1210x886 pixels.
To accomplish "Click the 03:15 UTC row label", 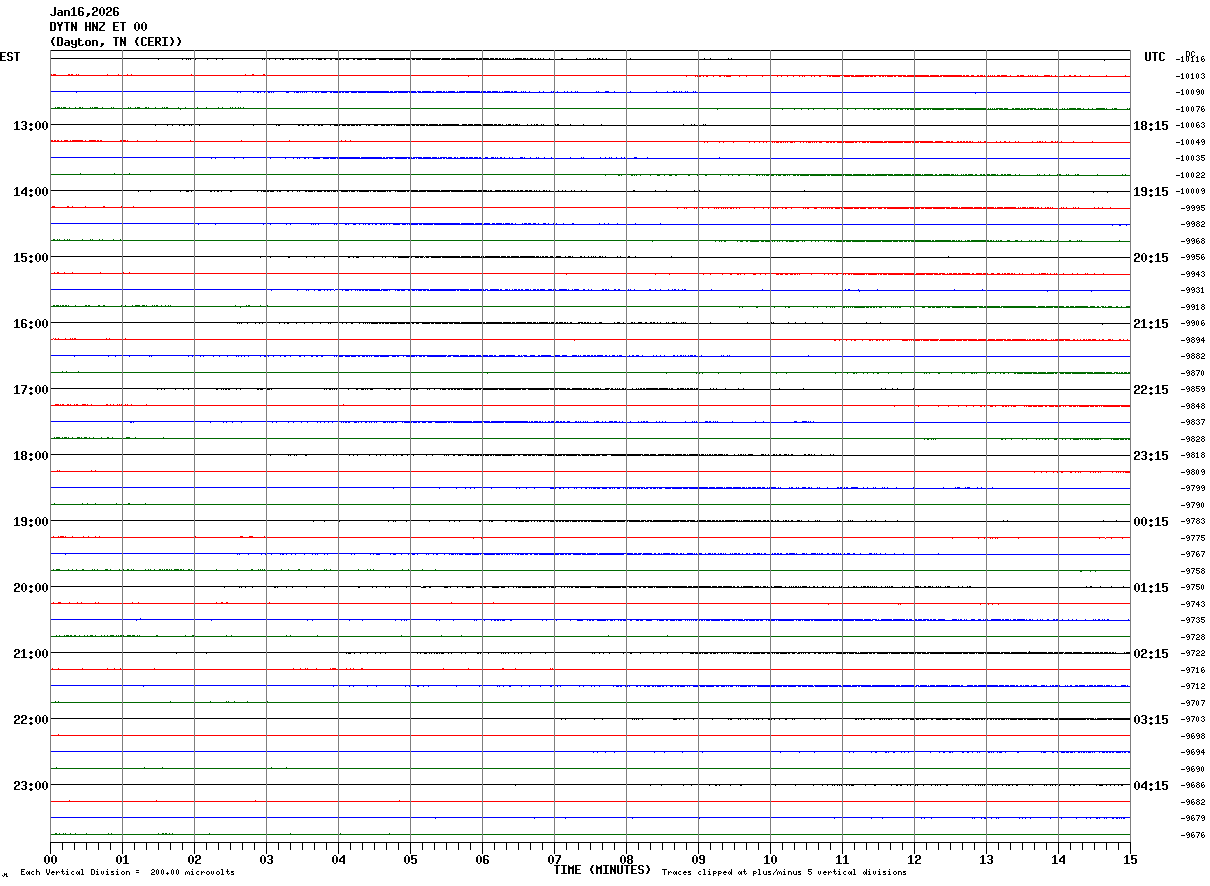I will 1150,719.
